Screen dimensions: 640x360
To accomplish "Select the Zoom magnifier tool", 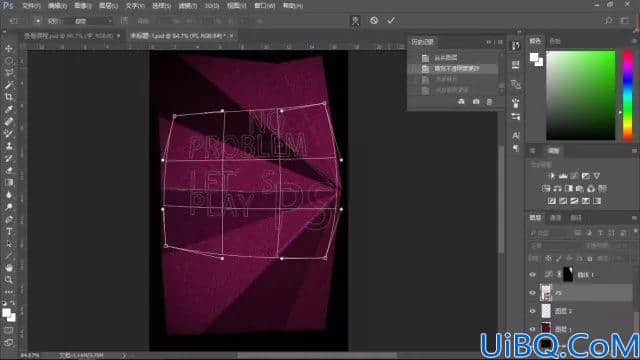I will point(9,280).
